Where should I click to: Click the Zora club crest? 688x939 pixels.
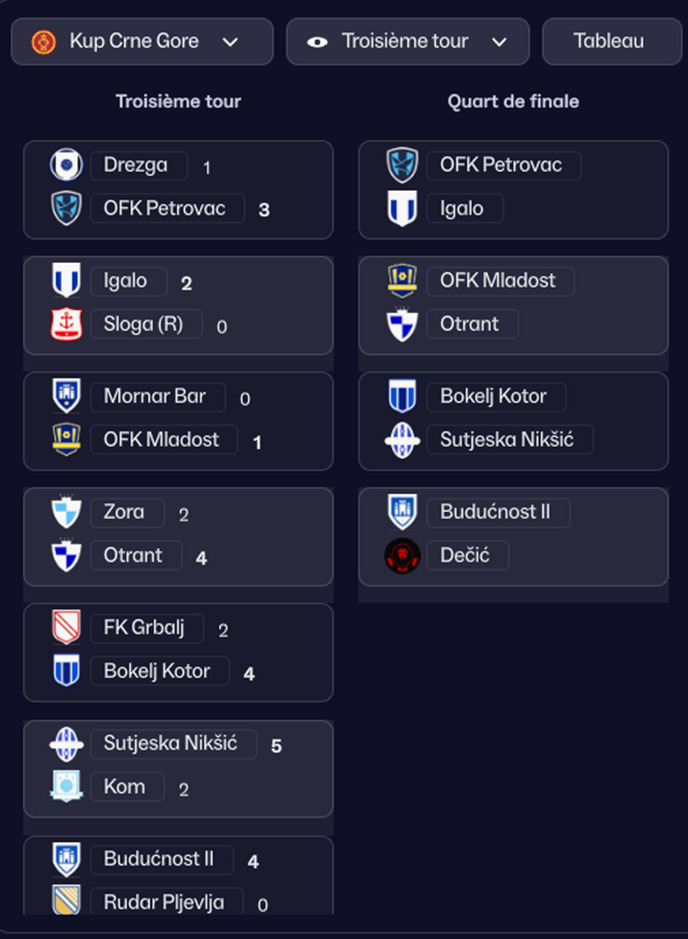tap(66, 513)
